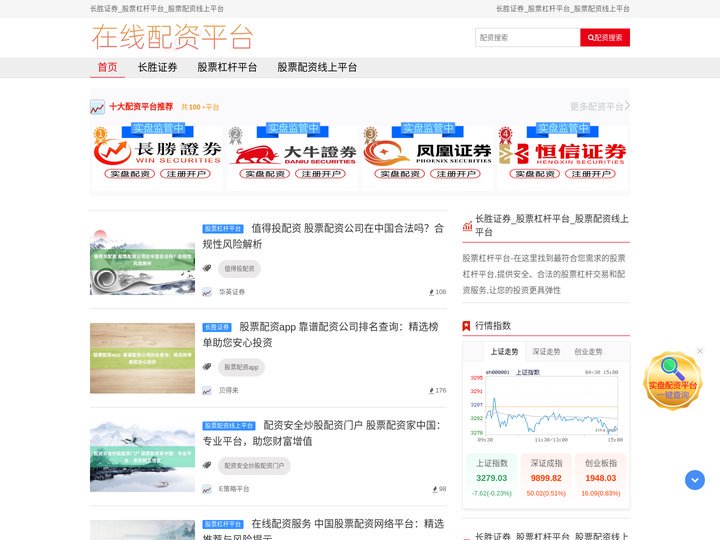
Task: Switch to the 上证走势 chart tab
Action: (504, 352)
